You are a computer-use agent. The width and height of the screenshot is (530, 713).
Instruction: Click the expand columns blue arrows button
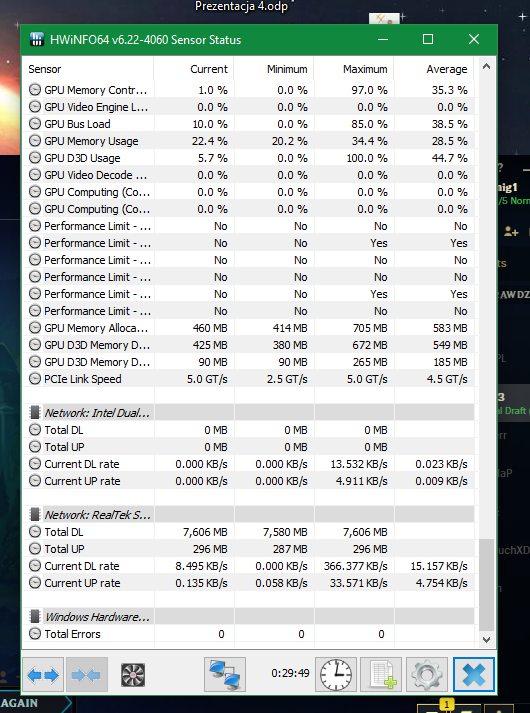pos(43,675)
